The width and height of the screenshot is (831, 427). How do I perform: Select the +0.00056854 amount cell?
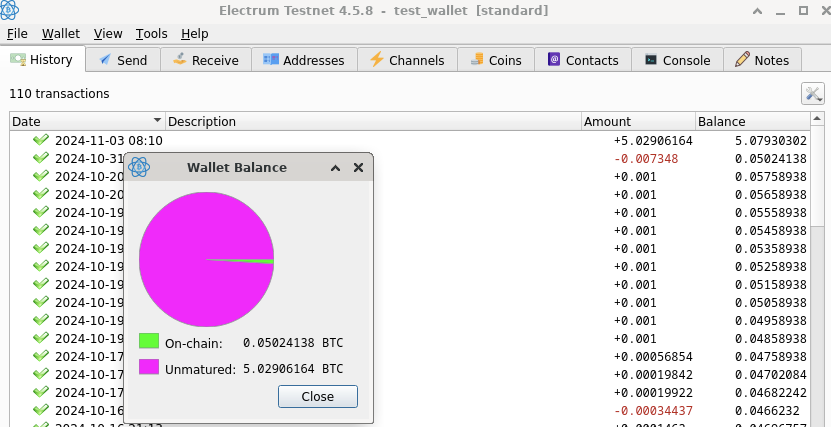point(653,357)
